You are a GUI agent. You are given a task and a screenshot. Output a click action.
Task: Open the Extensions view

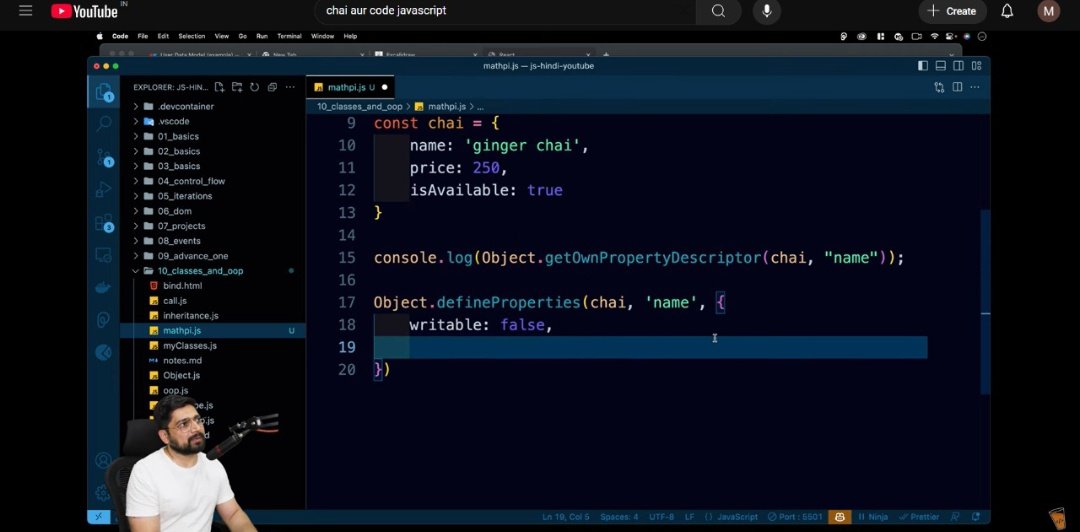point(104,223)
